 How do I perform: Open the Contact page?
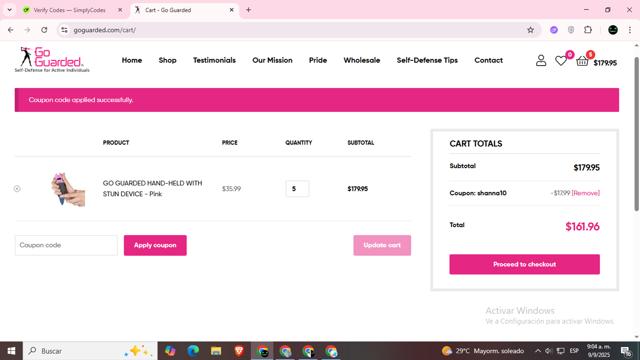pos(489,60)
